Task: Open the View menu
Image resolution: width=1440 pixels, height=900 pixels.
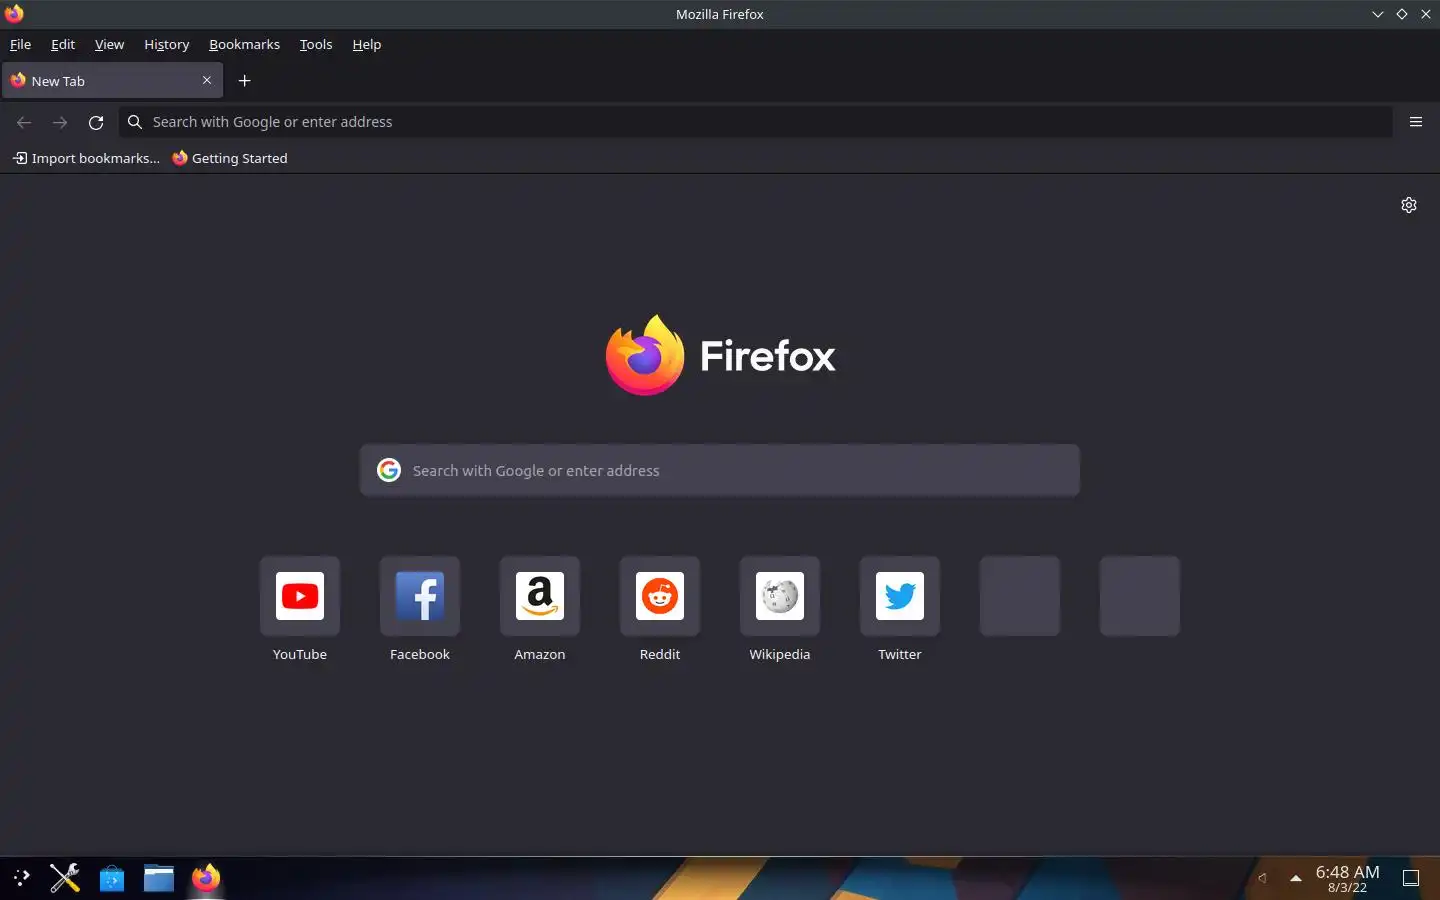Action: pos(109,44)
